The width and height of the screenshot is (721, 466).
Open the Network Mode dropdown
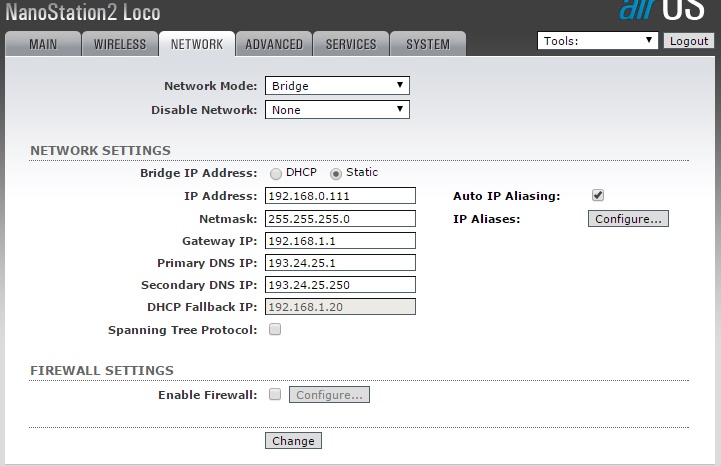click(x=338, y=86)
